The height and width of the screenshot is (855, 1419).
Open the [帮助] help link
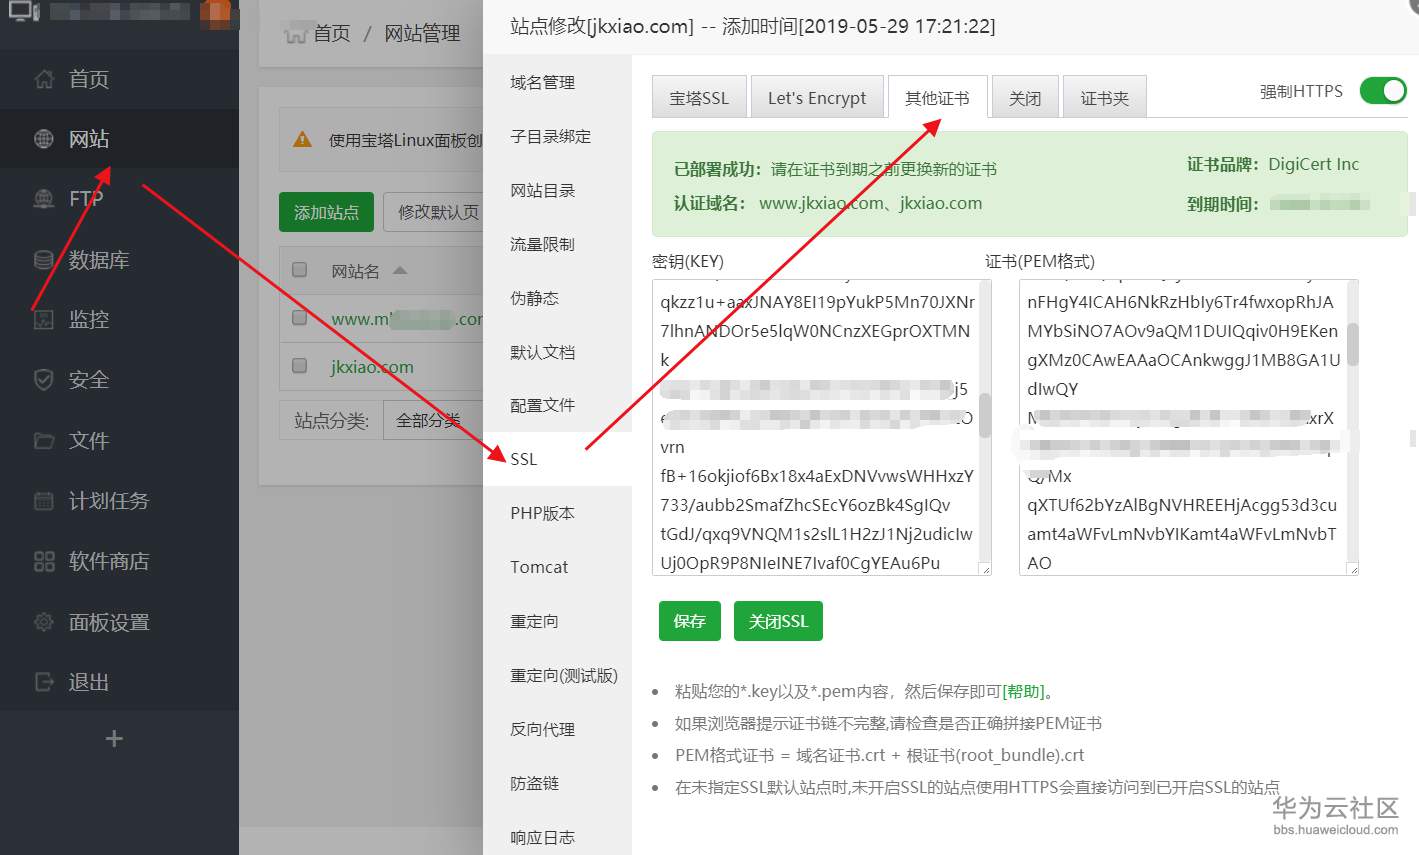1023,691
